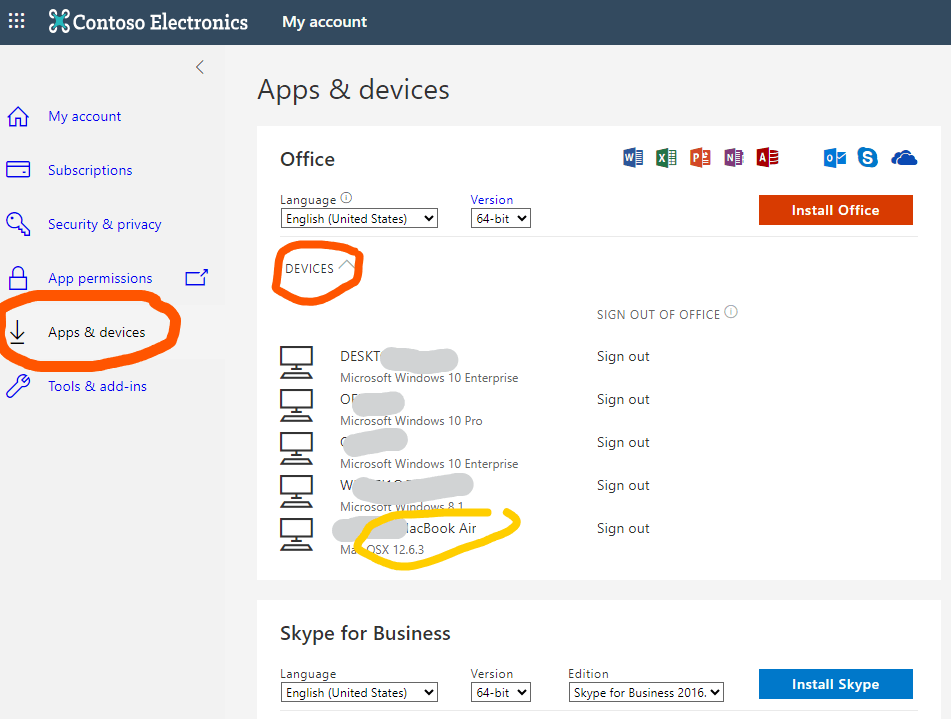
Task: Click the "Skype for Business" heading
Action: click(x=365, y=633)
